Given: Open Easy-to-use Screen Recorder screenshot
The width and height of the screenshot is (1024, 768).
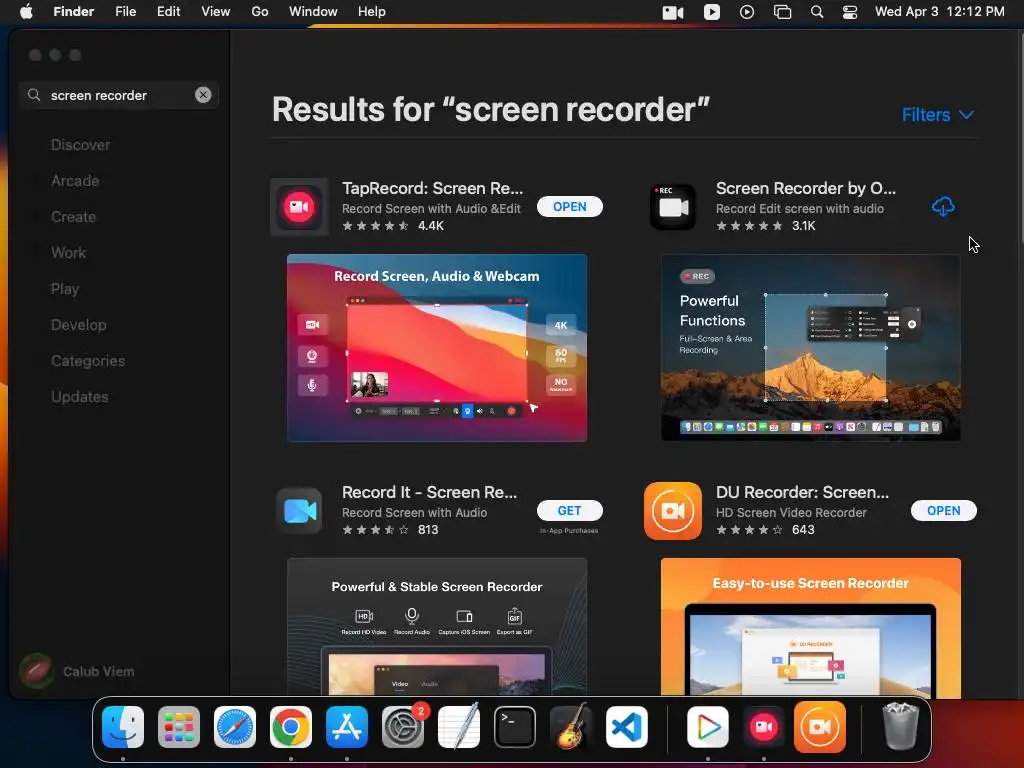Looking at the screenshot, I should (x=810, y=627).
